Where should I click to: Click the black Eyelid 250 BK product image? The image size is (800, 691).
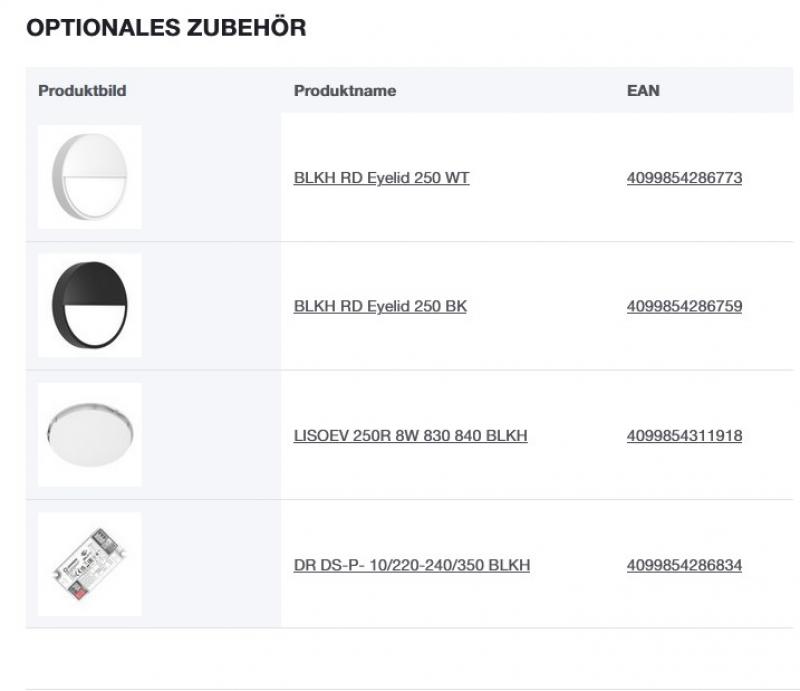coord(90,305)
